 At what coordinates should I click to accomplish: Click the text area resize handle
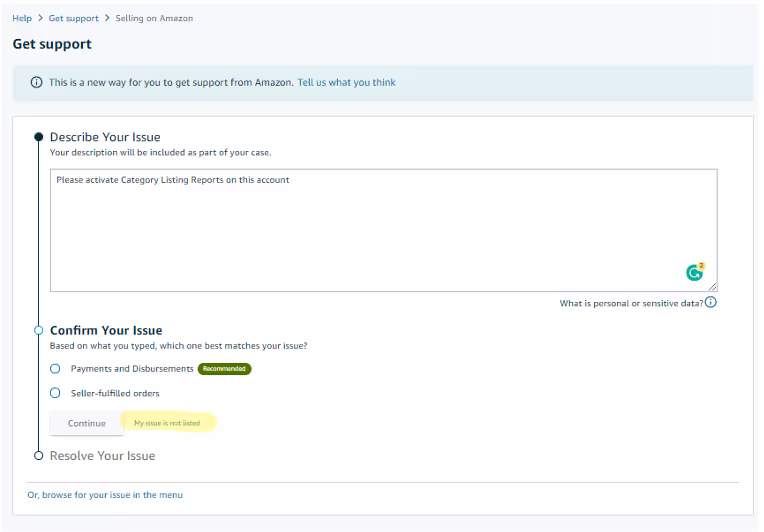tap(712, 287)
